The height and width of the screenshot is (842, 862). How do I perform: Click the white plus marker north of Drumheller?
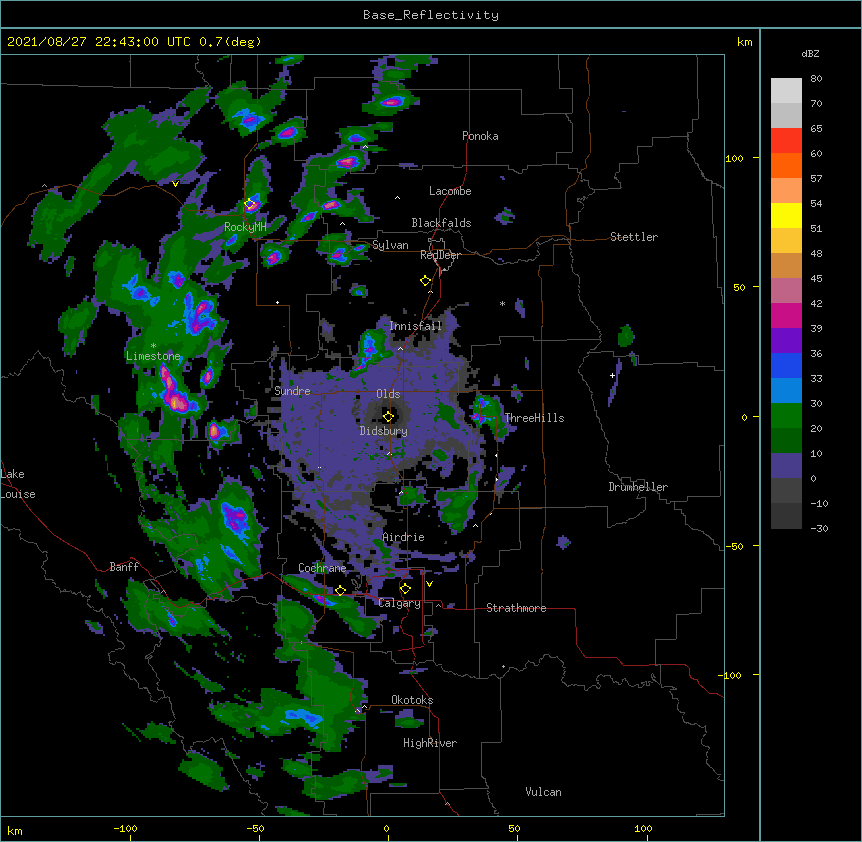[612, 375]
